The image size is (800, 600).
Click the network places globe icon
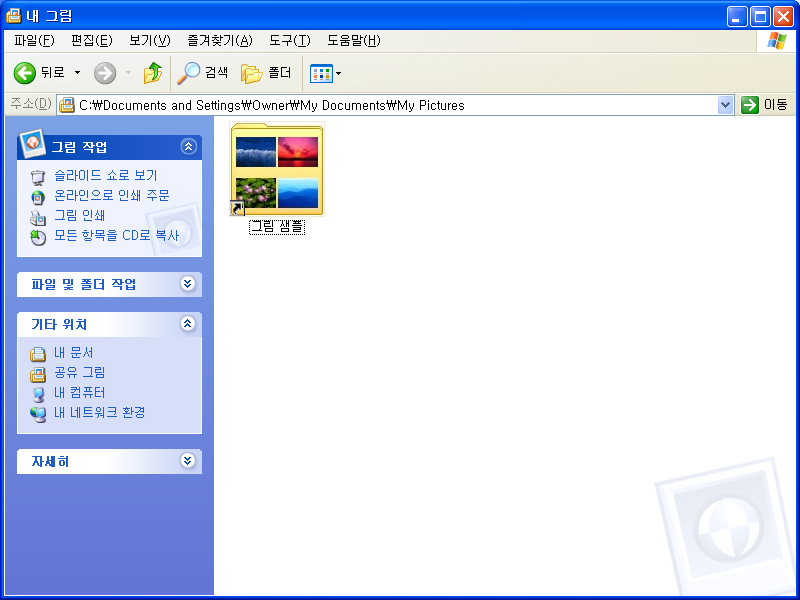point(38,414)
